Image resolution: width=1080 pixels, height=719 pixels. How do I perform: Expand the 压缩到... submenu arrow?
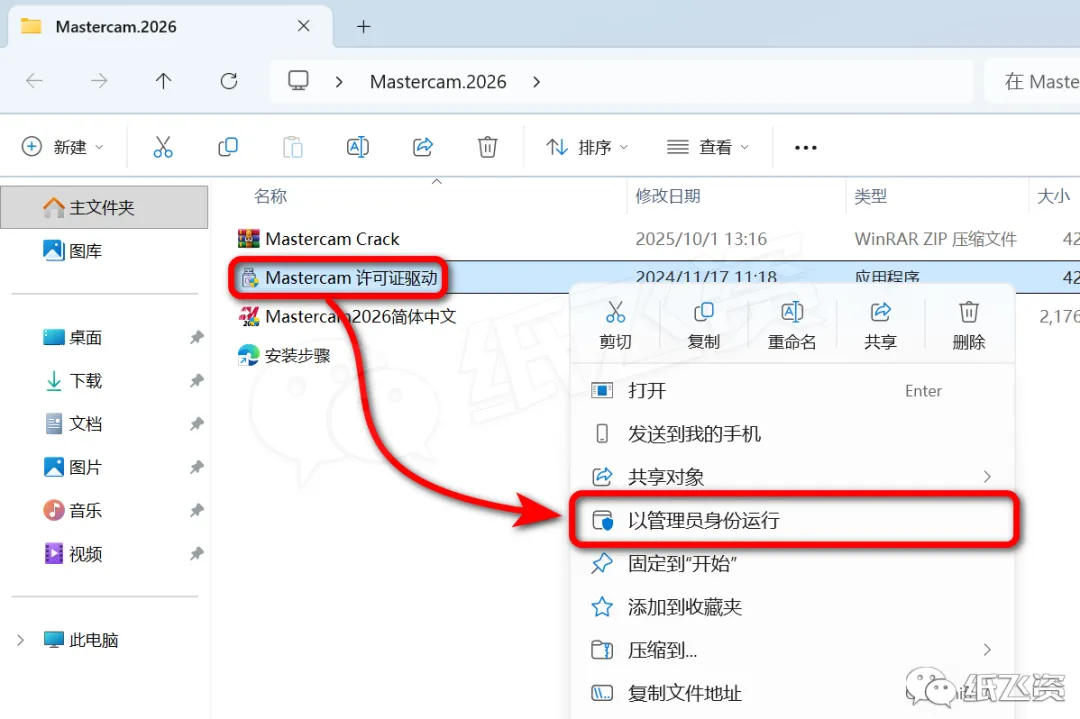pyautogui.click(x=987, y=649)
